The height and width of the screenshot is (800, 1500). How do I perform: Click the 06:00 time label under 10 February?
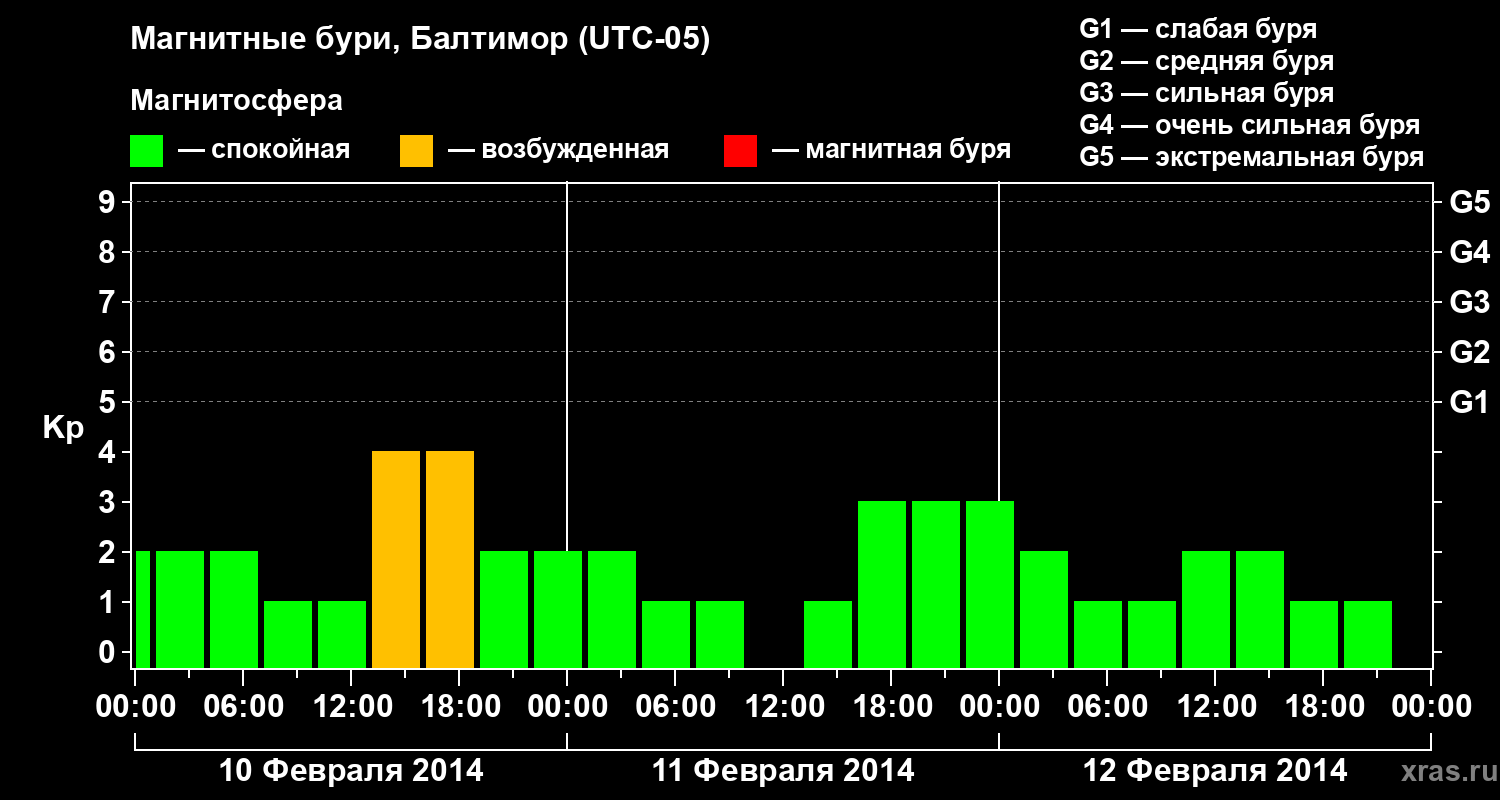pyautogui.click(x=243, y=706)
